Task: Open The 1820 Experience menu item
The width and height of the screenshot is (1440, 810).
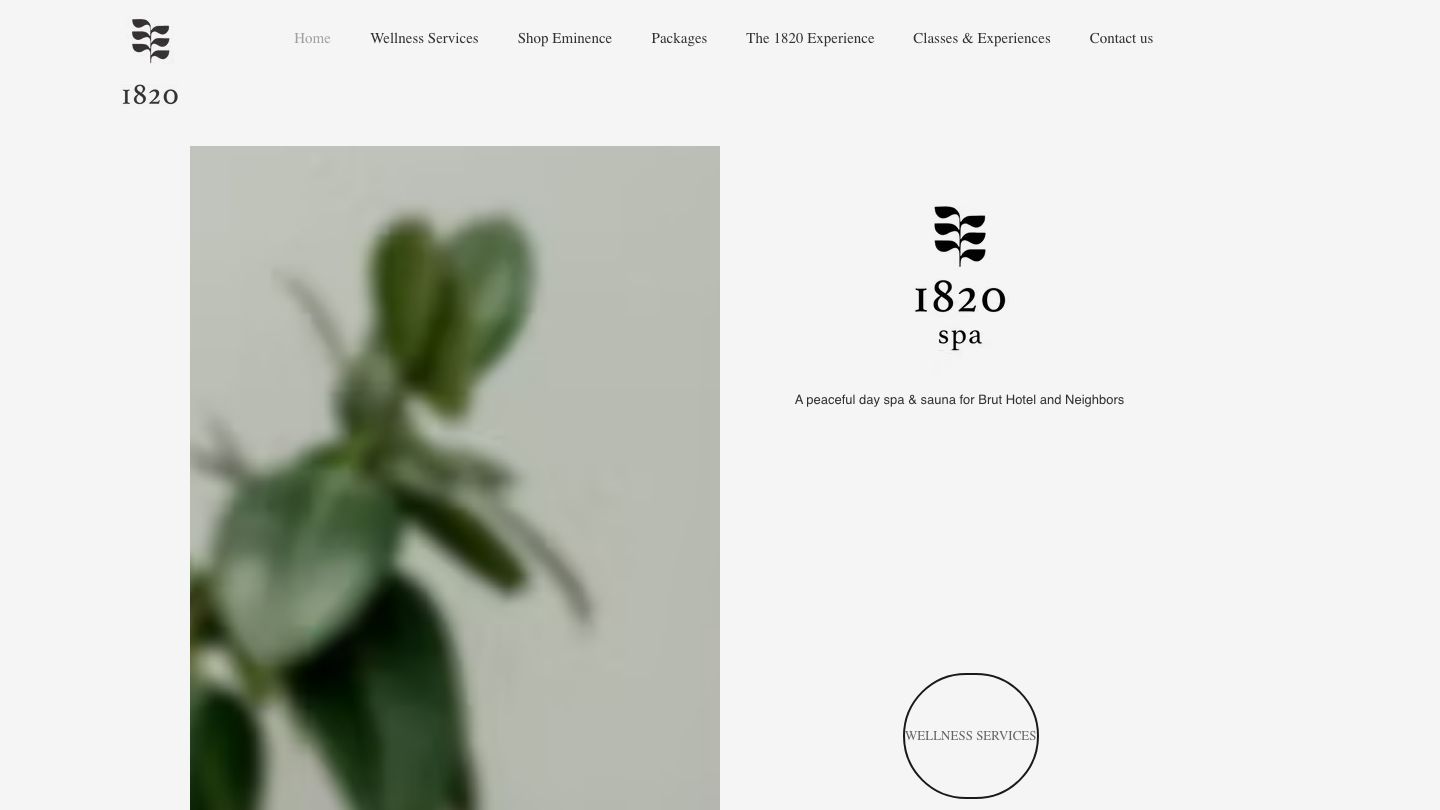Action: tap(810, 38)
